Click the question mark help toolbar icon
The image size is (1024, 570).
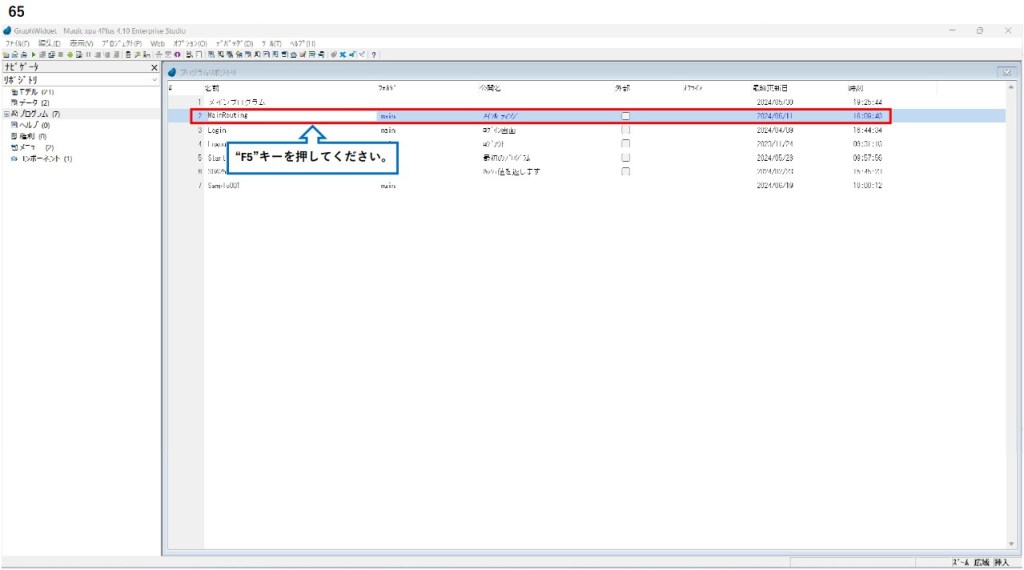(373, 54)
